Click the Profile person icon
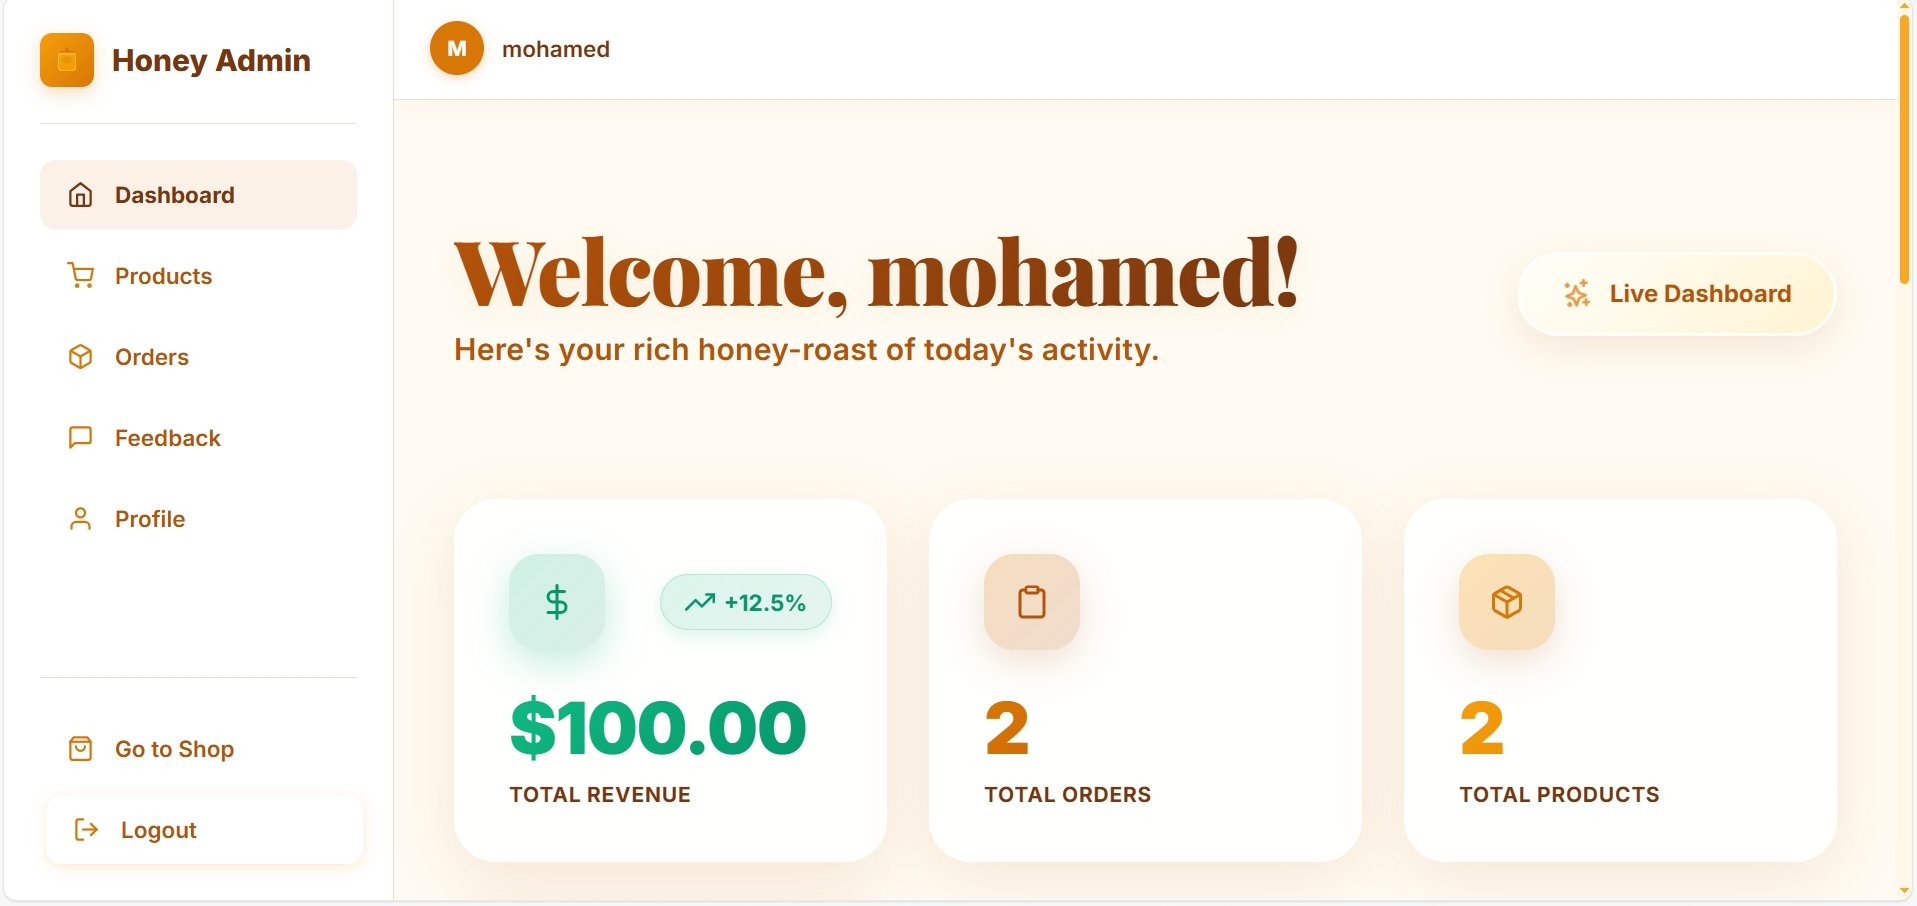Screen dimensions: 1917x906 coord(81,519)
